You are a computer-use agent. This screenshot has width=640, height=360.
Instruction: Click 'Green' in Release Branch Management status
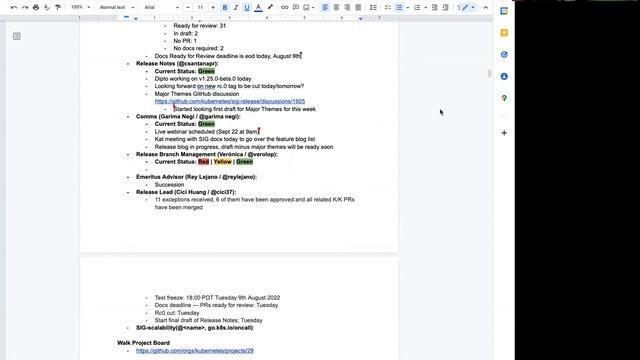(x=244, y=162)
